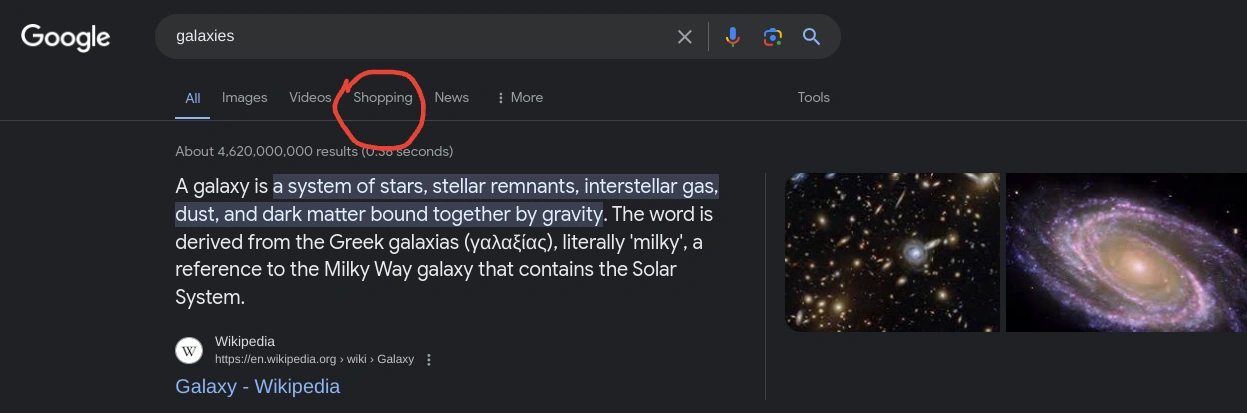1247x413 pixels.
Task: Go to the News tab
Action: tap(451, 97)
